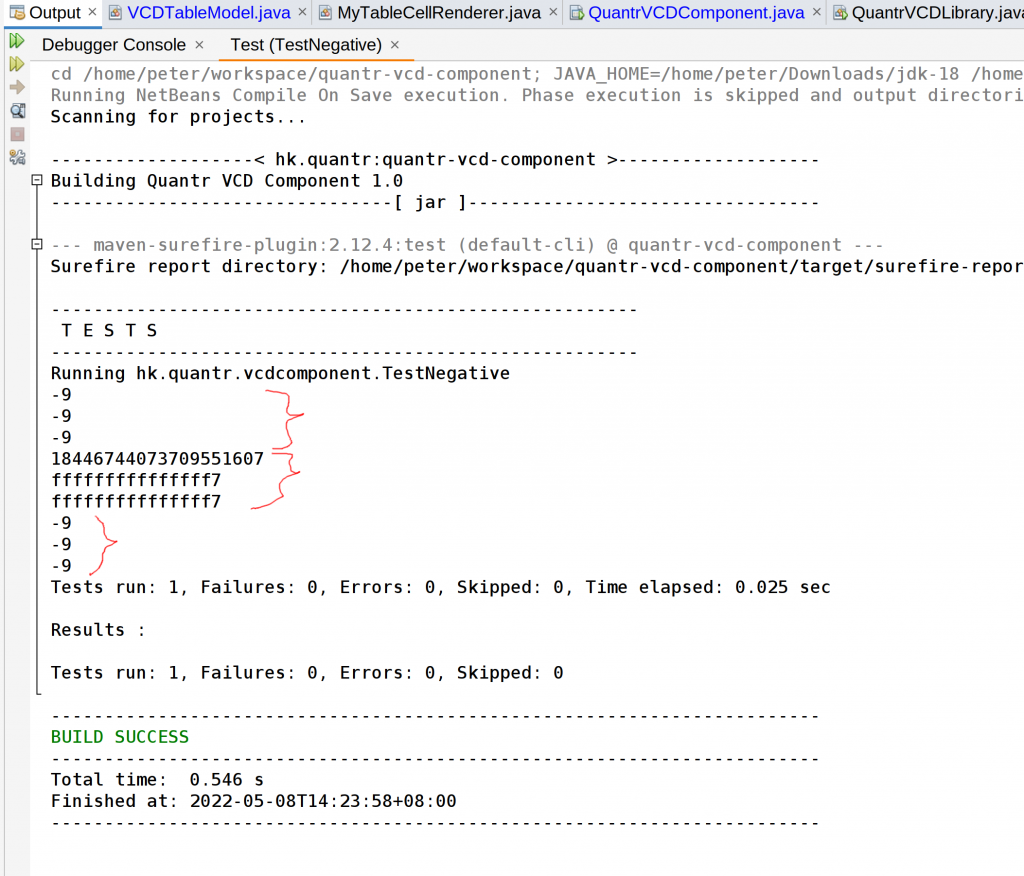Stop the current Maven build

pyautogui.click(x=16, y=133)
